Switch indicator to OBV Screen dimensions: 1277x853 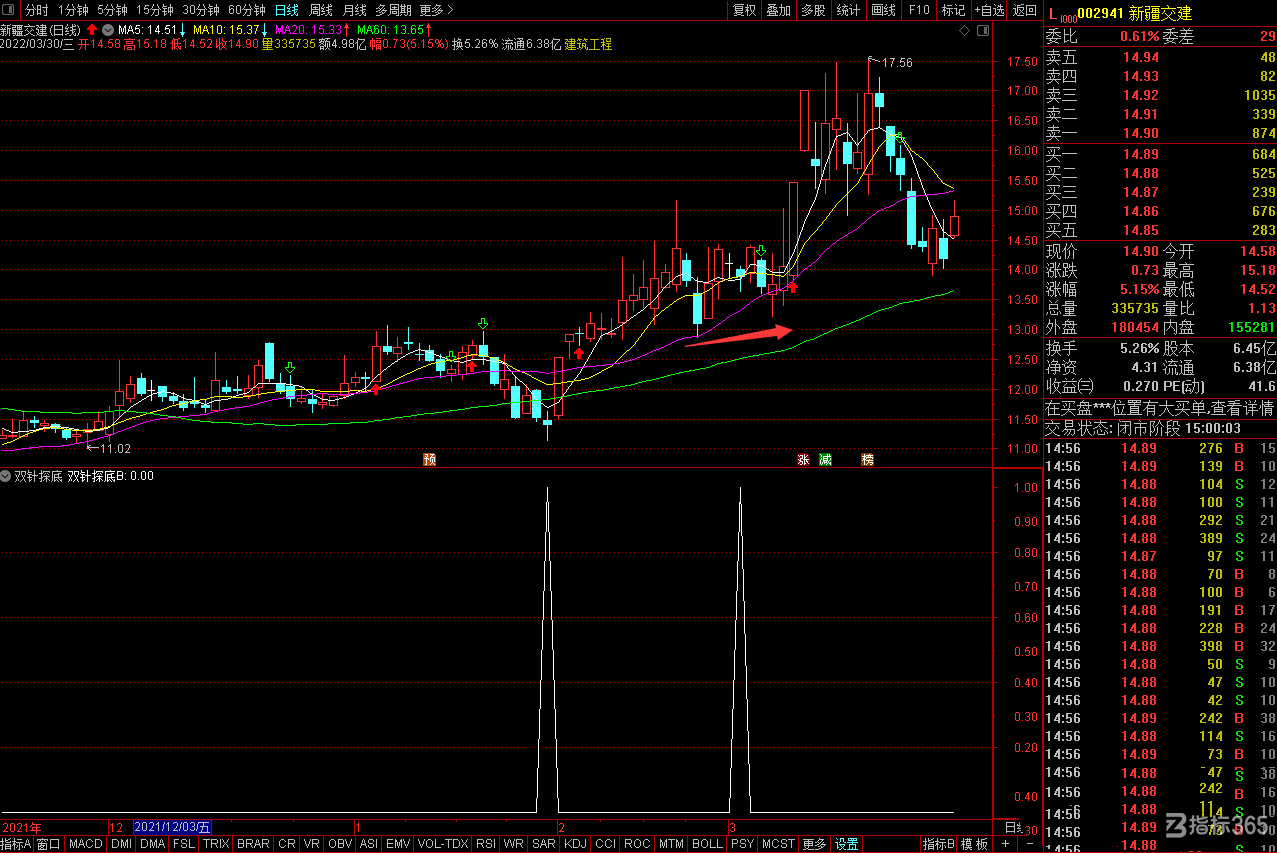click(340, 844)
